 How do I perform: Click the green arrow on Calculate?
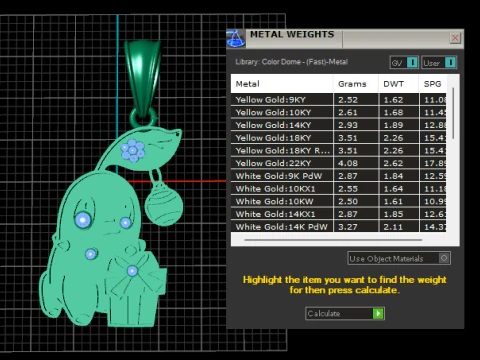pyautogui.click(x=378, y=313)
